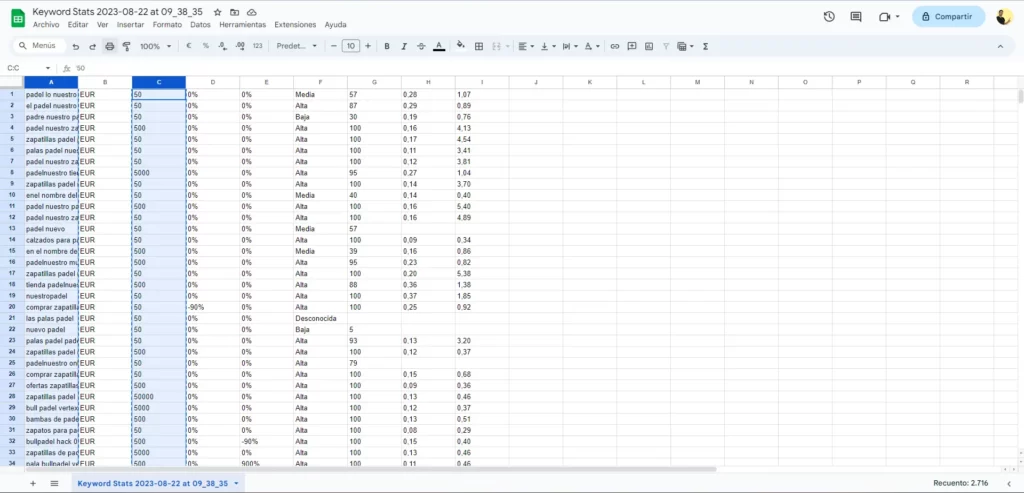The height and width of the screenshot is (493, 1024).
Task: Create a filter
Action: pyautogui.click(x=666, y=46)
